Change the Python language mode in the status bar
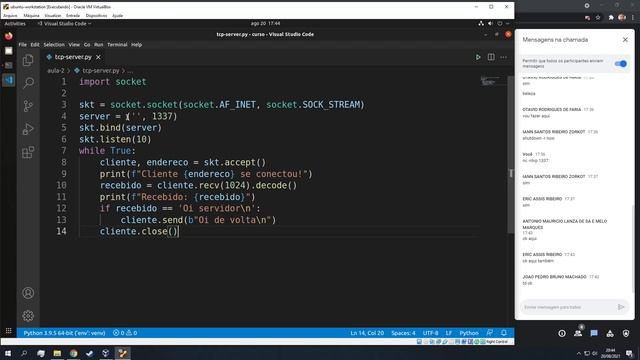 (x=469, y=333)
